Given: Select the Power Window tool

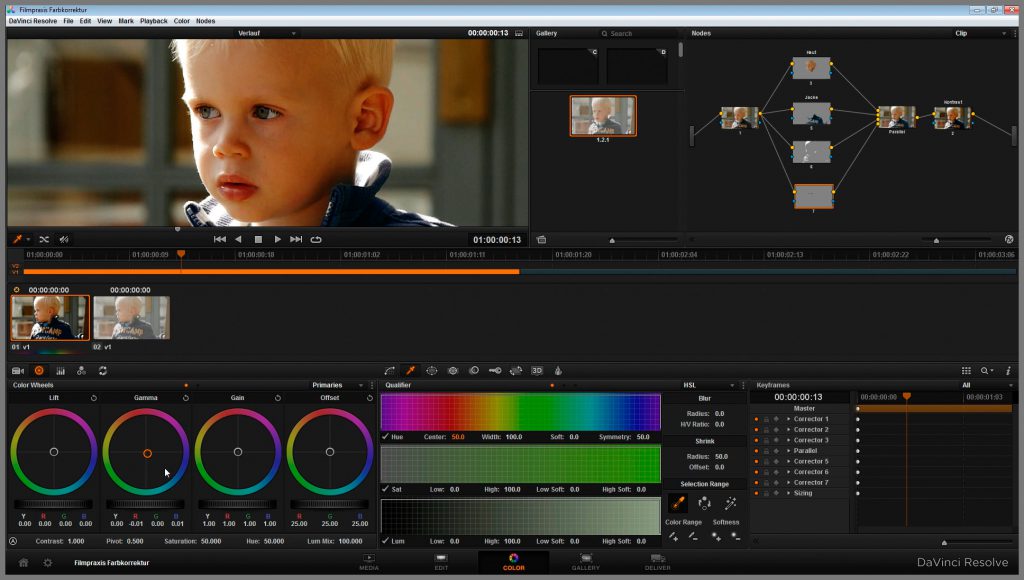Looking at the screenshot, I should pyautogui.click(x=433, y=370).
